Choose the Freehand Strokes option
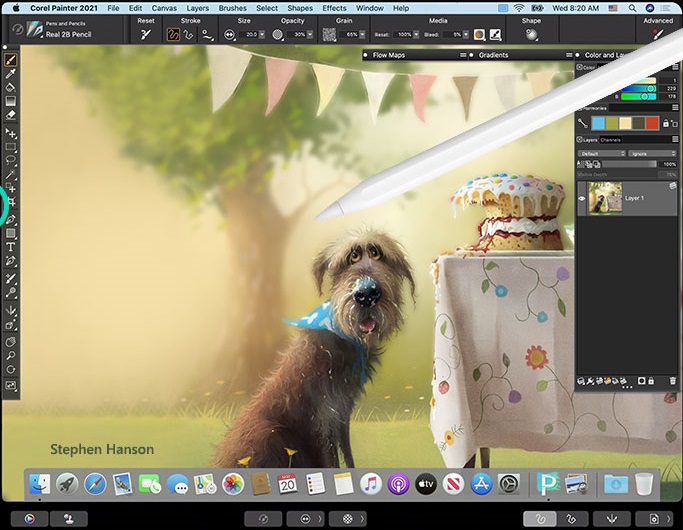683x530 pixels. (173, 34)
